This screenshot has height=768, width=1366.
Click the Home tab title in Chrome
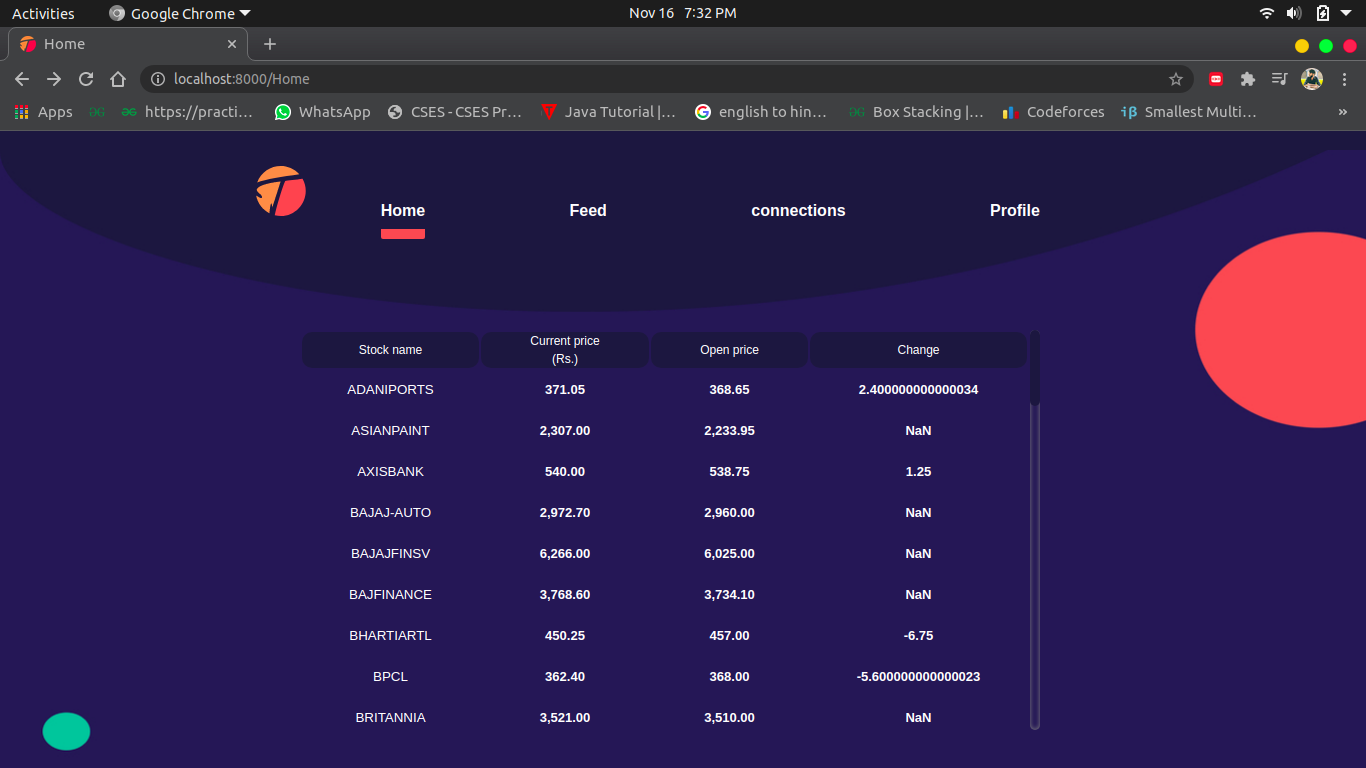click(64, 44)
